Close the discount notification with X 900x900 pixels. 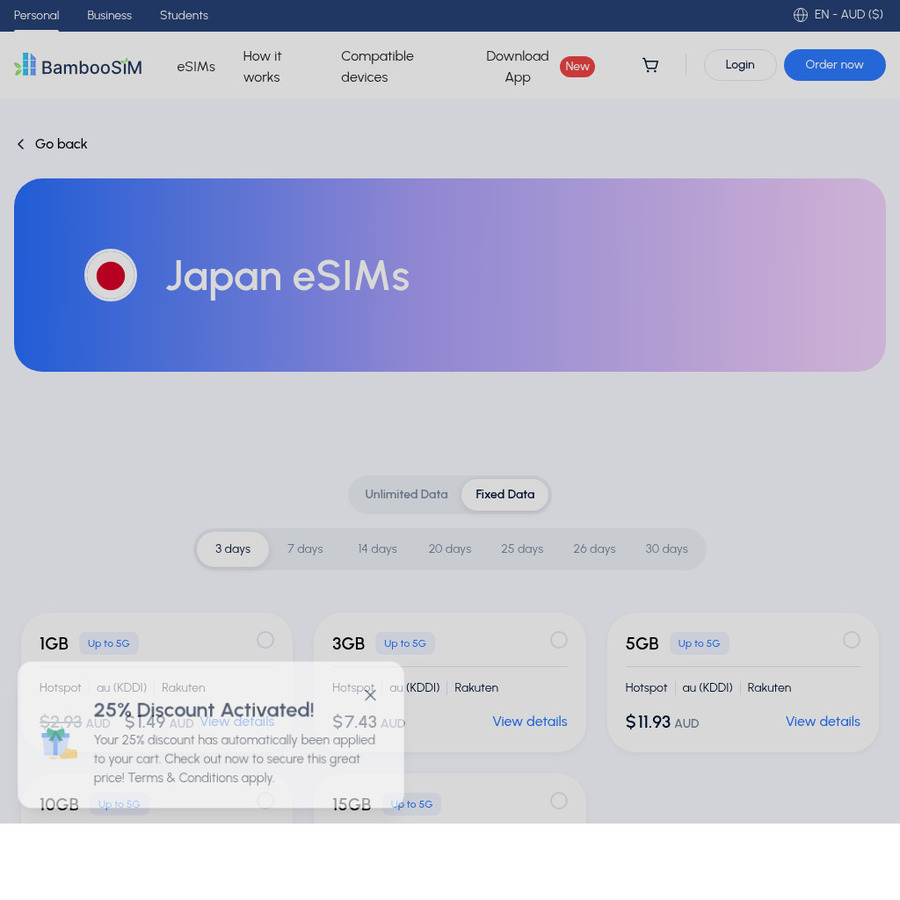point(370,696)
